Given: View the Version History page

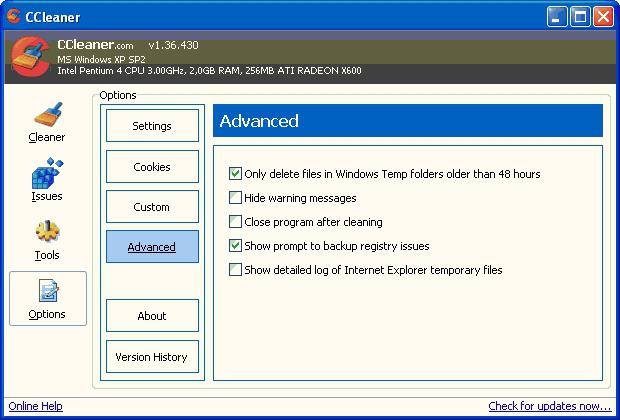Looking at the screenshot, I should pos(152,357).
